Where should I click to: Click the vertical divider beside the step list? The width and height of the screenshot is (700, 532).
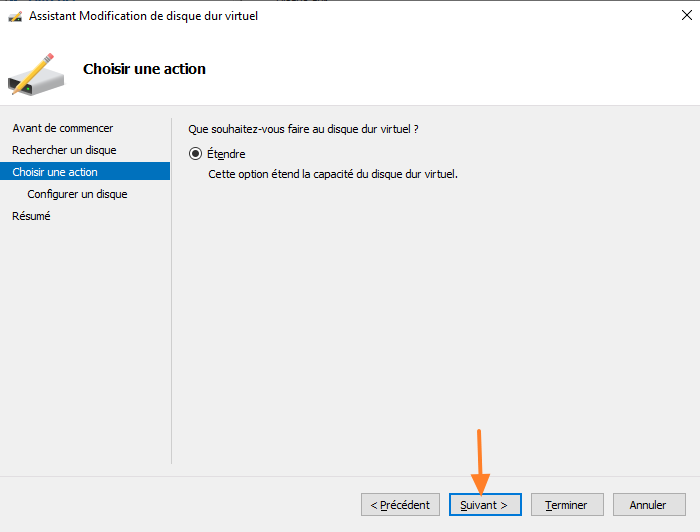tap(172, 290)
